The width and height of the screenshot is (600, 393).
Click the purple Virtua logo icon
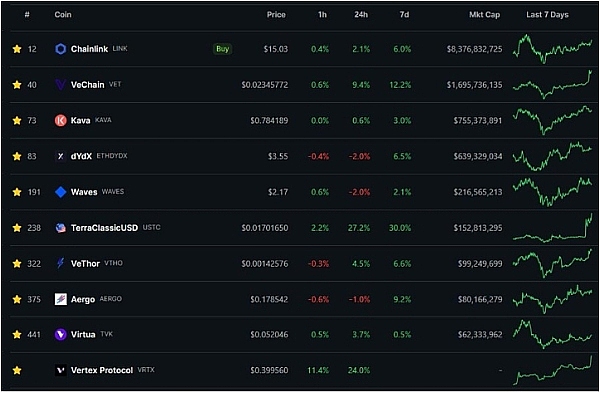point(60,335)
